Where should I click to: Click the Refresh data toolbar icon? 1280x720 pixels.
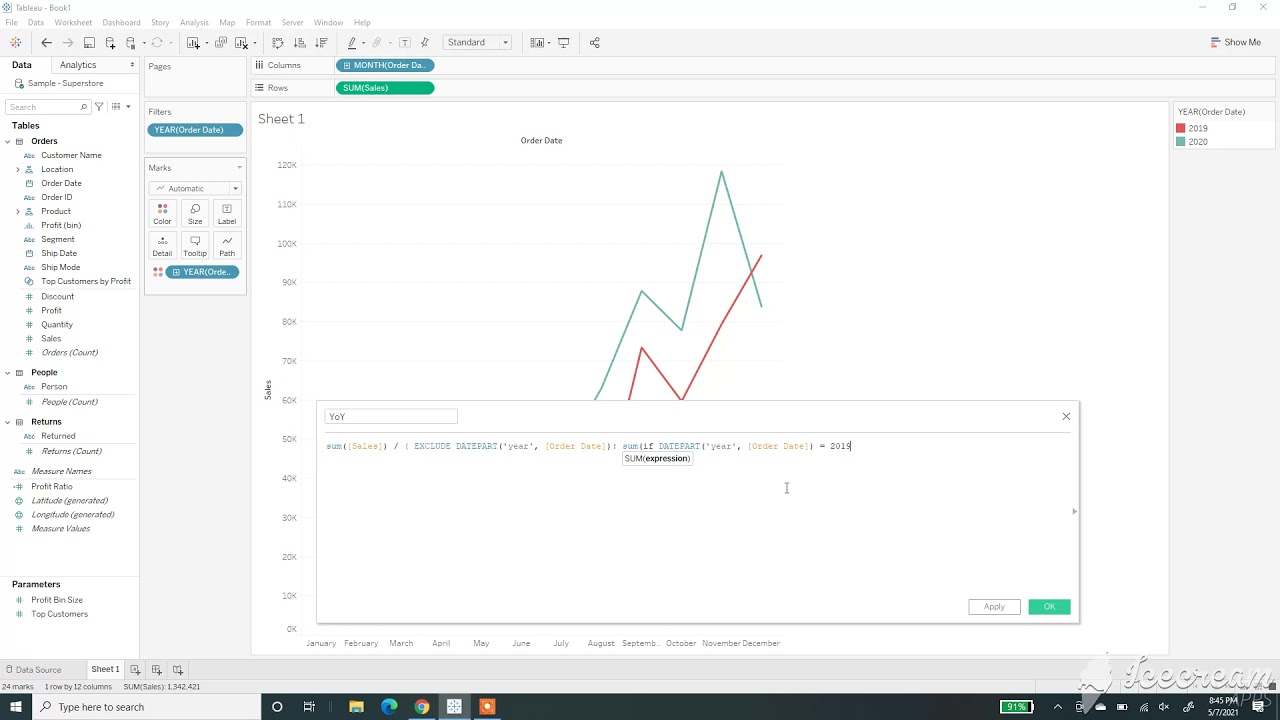157,43
